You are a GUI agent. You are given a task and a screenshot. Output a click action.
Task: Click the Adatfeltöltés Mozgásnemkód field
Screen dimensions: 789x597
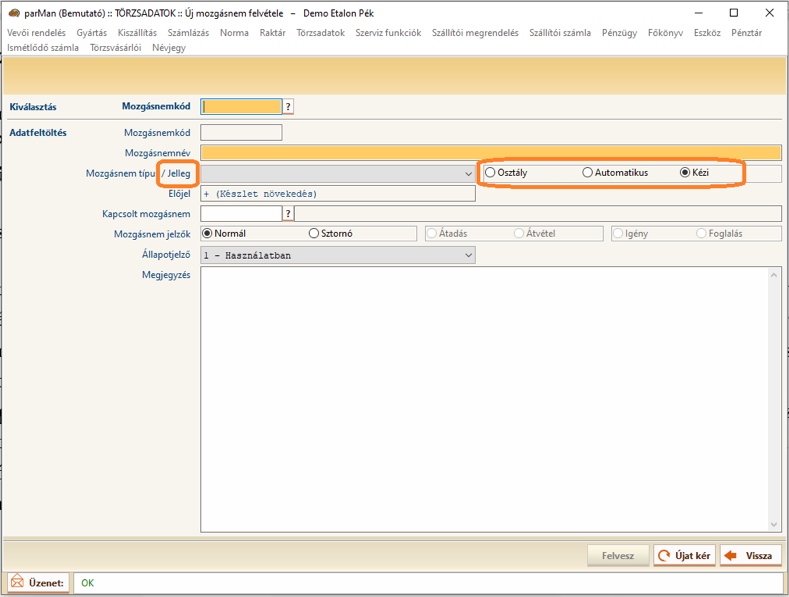point(242,133)
